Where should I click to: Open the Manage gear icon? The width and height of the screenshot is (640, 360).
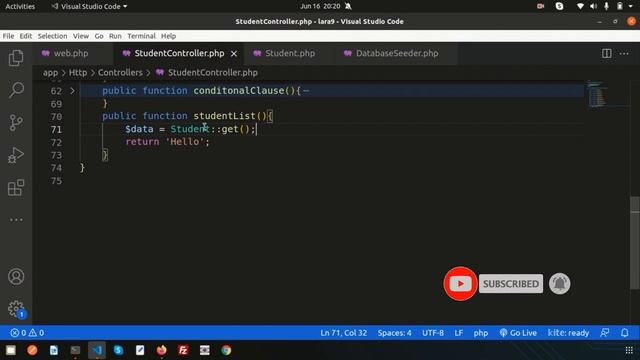[16, 309]
